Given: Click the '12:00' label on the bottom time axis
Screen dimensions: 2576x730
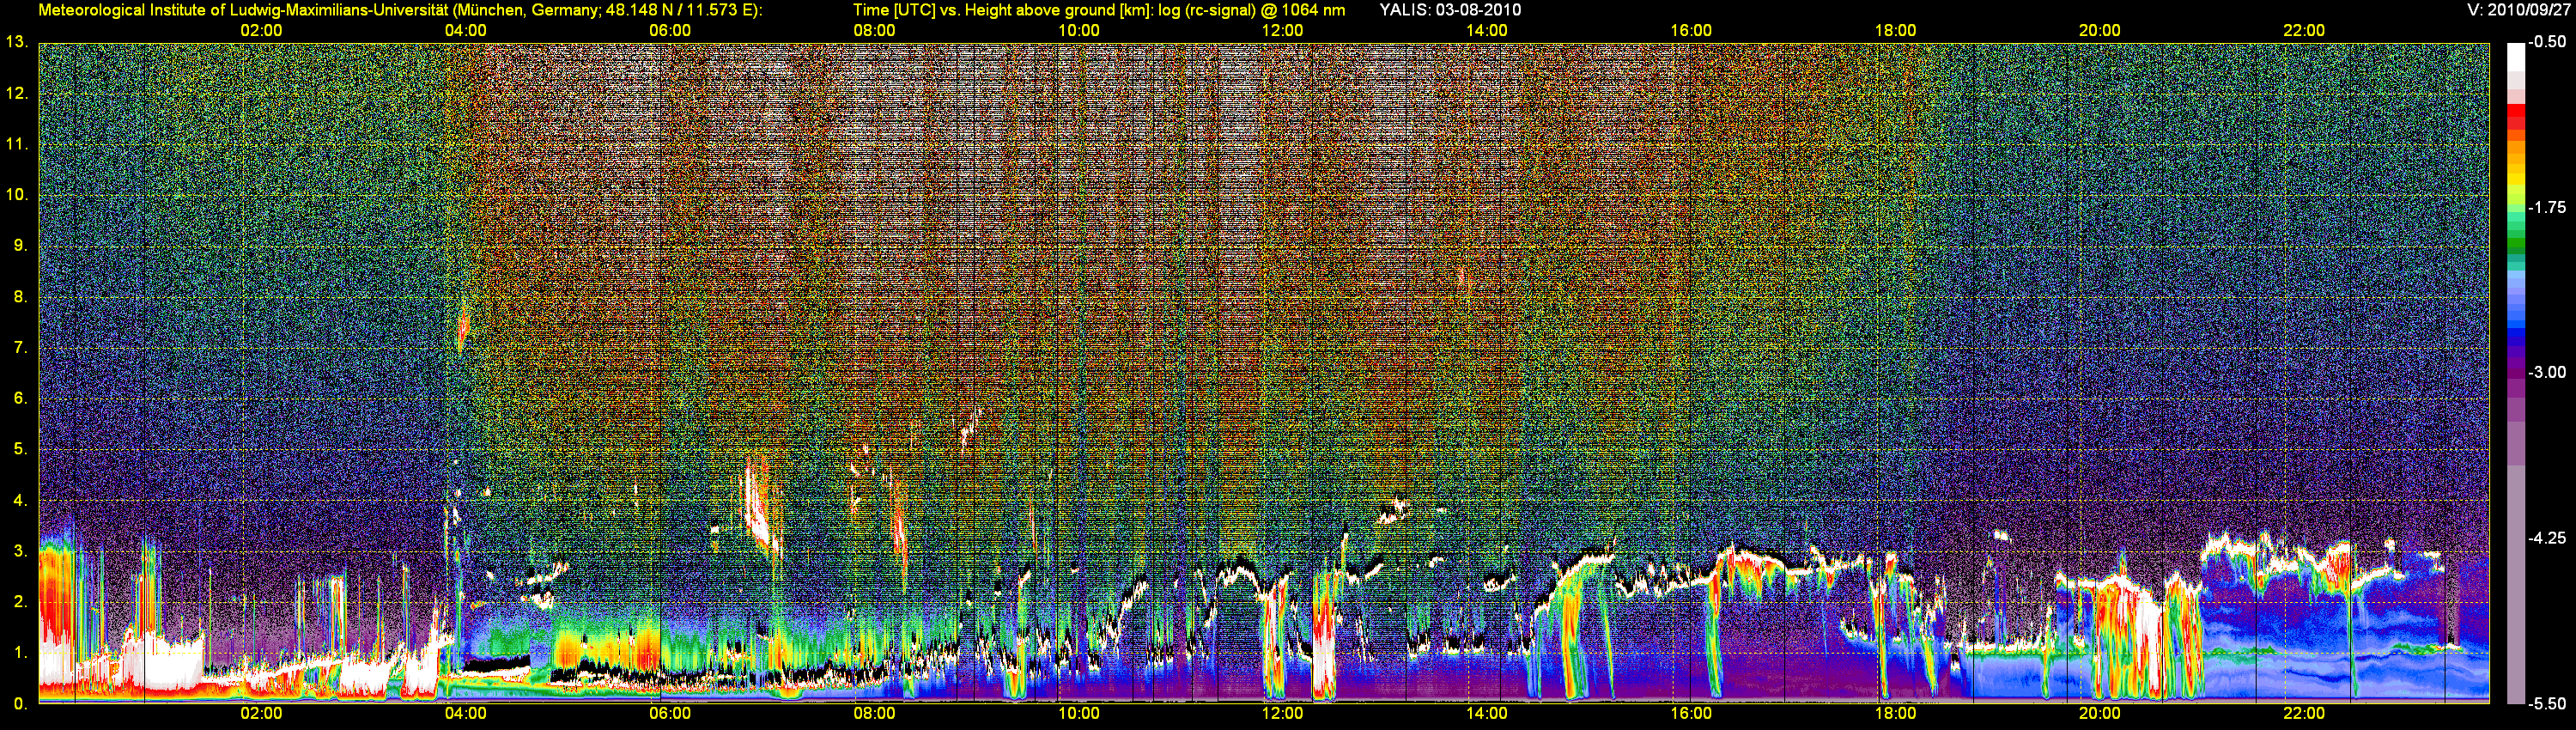Looking at the screenshot, I should tap(1282, 714).
